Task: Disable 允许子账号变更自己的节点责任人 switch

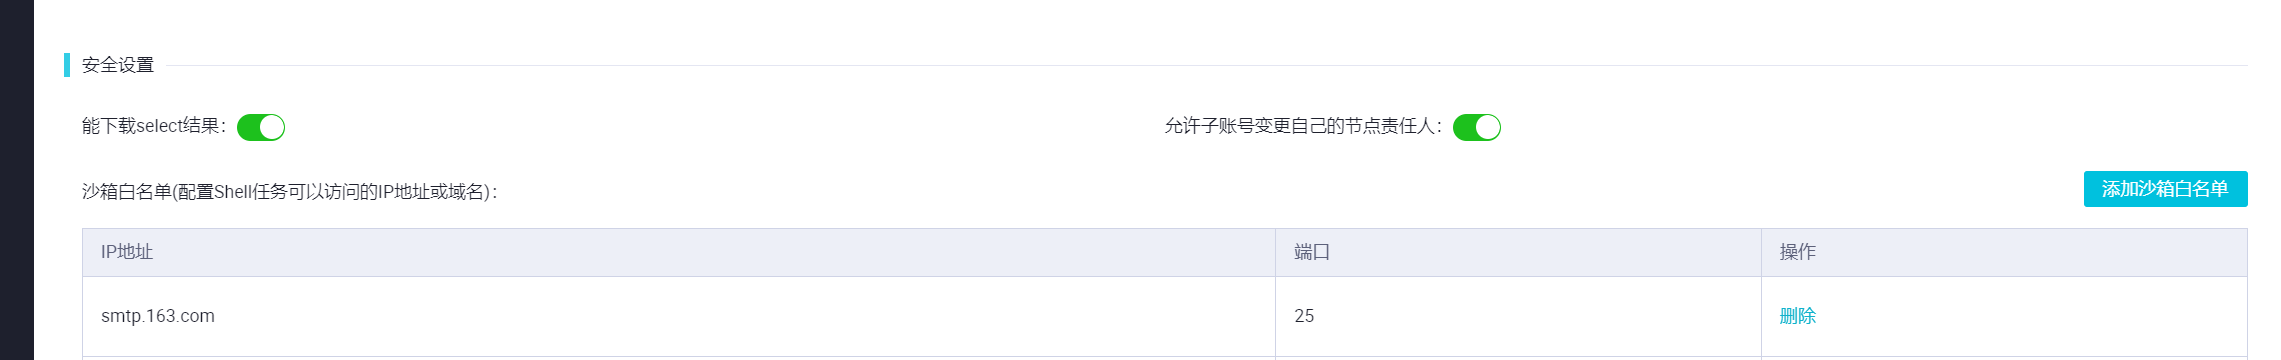Action: point(1477,127)
